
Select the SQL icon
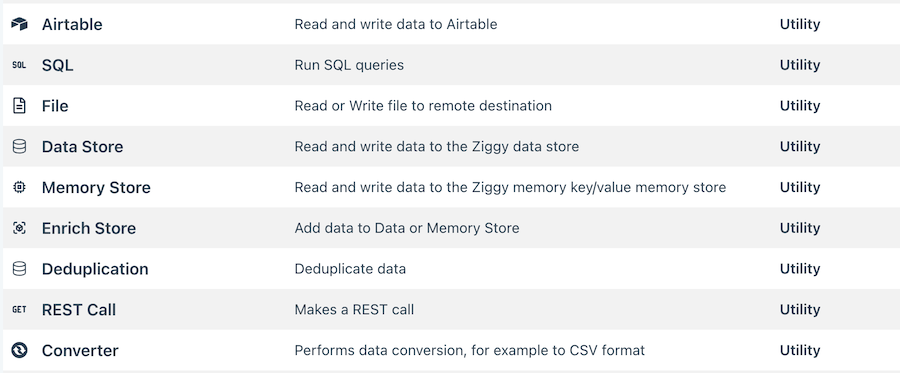pos(20,65)
